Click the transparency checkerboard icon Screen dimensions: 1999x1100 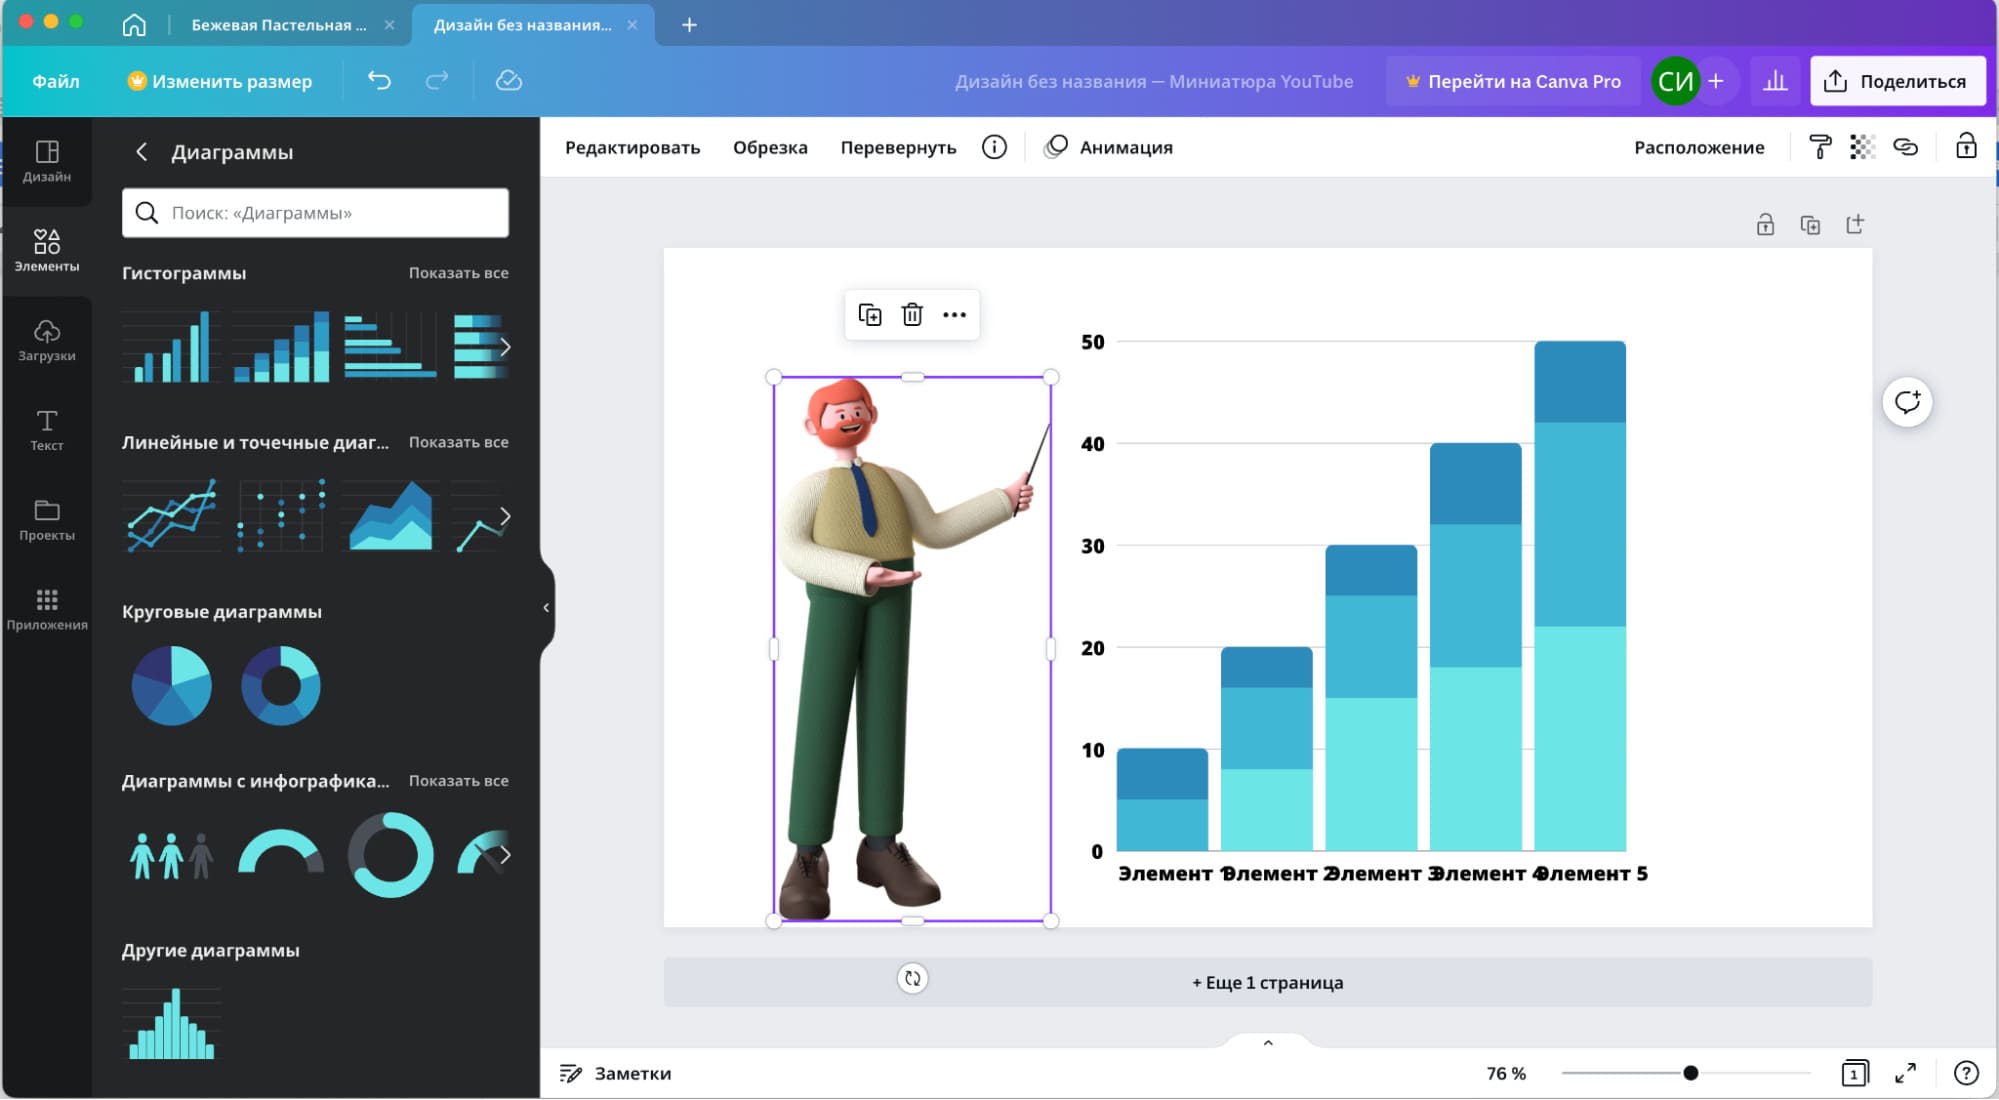(1862, 147)
